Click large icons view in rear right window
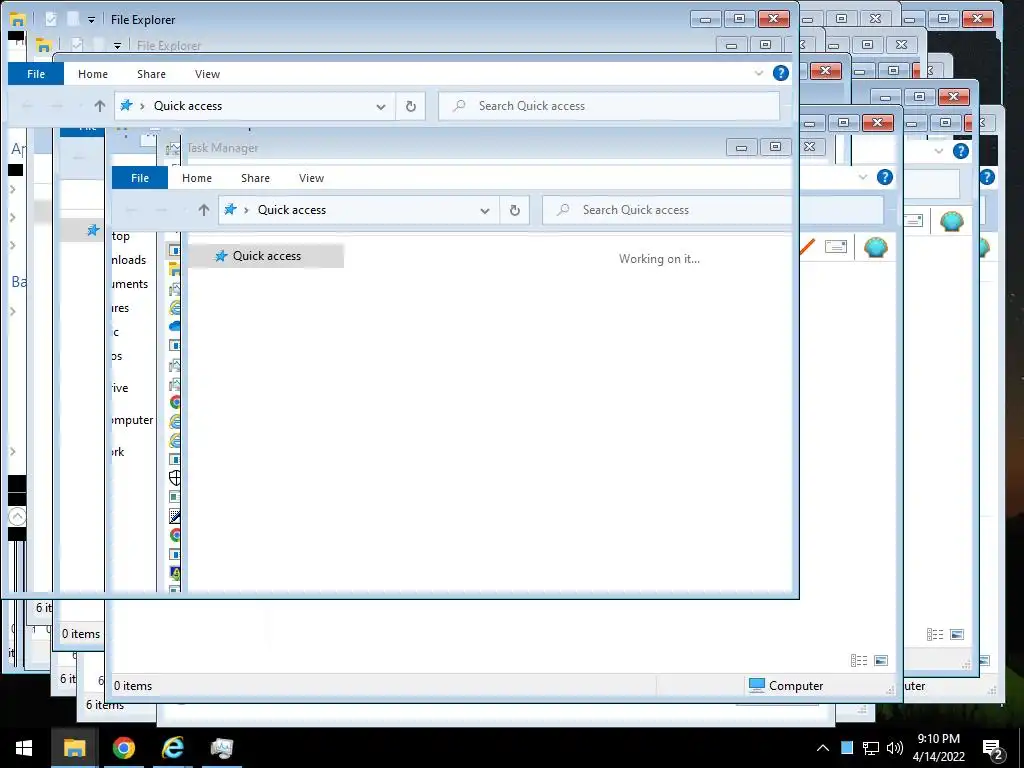The width and height of the screenshot is (1024, 768). [957, 634]
